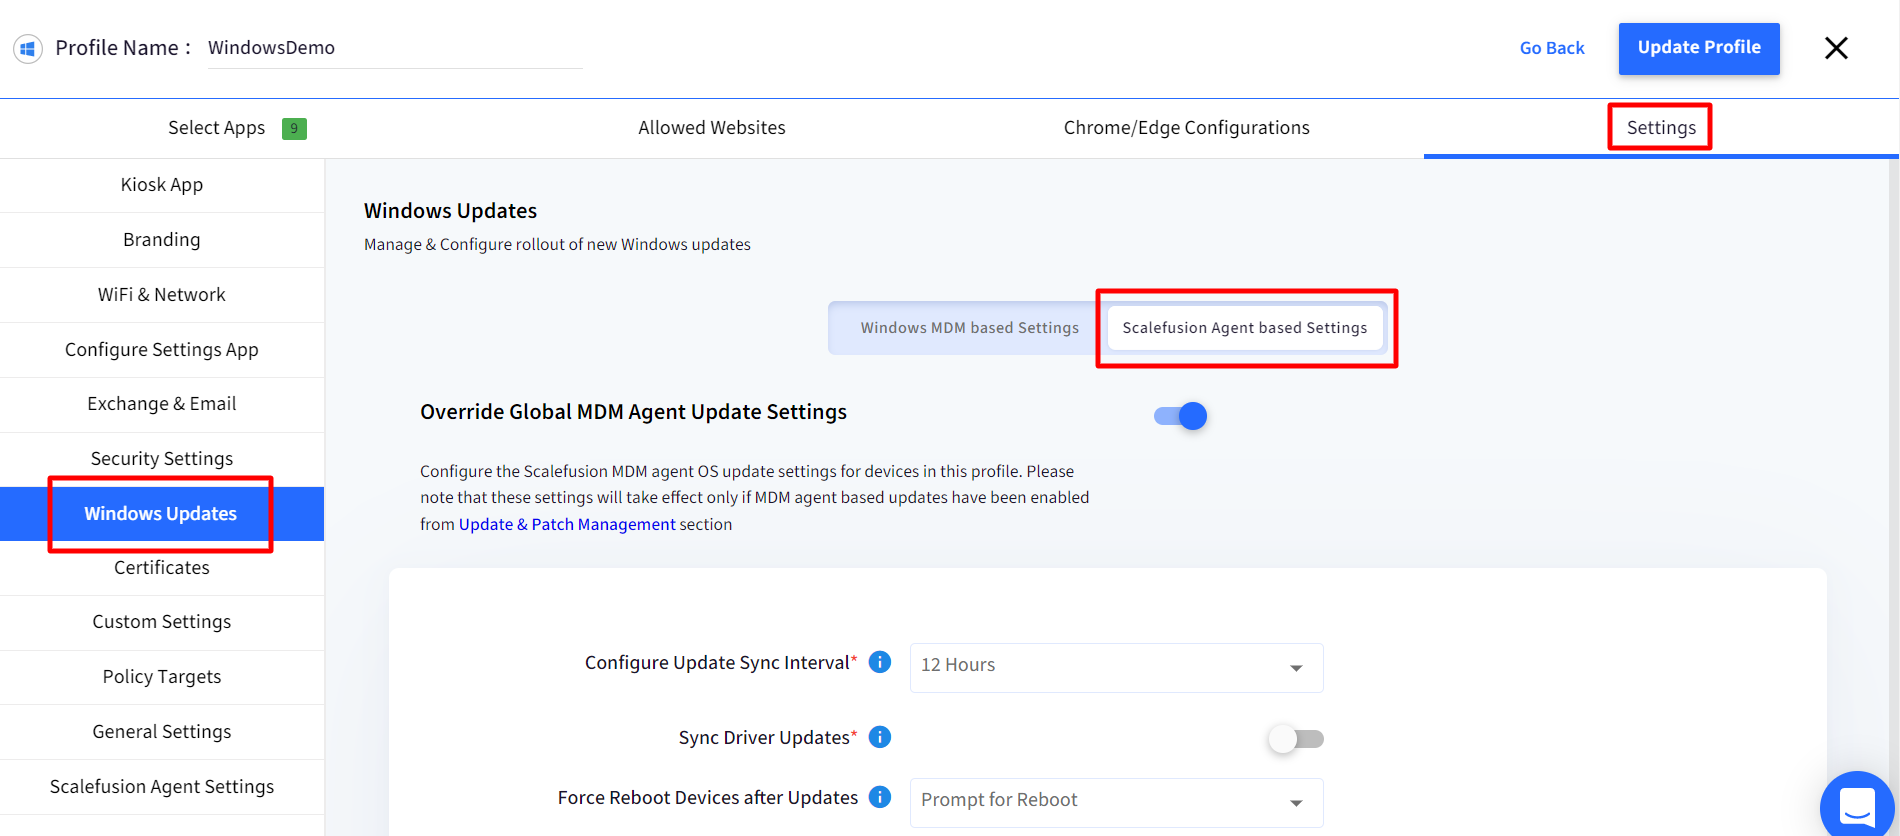Viewport: 1900px width, 836px height.
Task: Open General Settings in the sidebar
Action: 162,732
